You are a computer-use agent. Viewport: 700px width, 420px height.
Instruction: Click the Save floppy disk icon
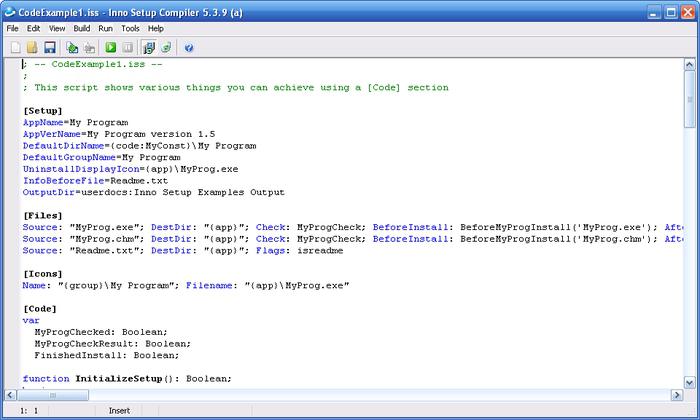click(50, 47)
